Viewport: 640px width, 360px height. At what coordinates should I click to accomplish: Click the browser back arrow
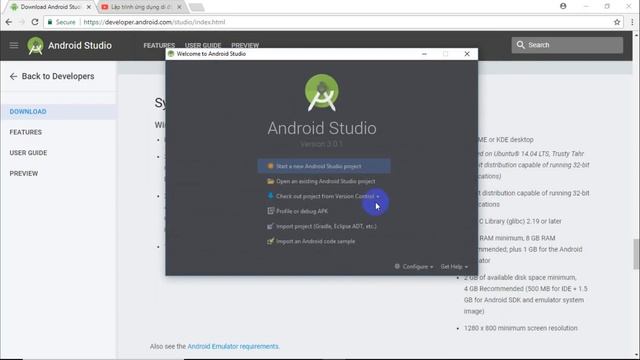9,22
